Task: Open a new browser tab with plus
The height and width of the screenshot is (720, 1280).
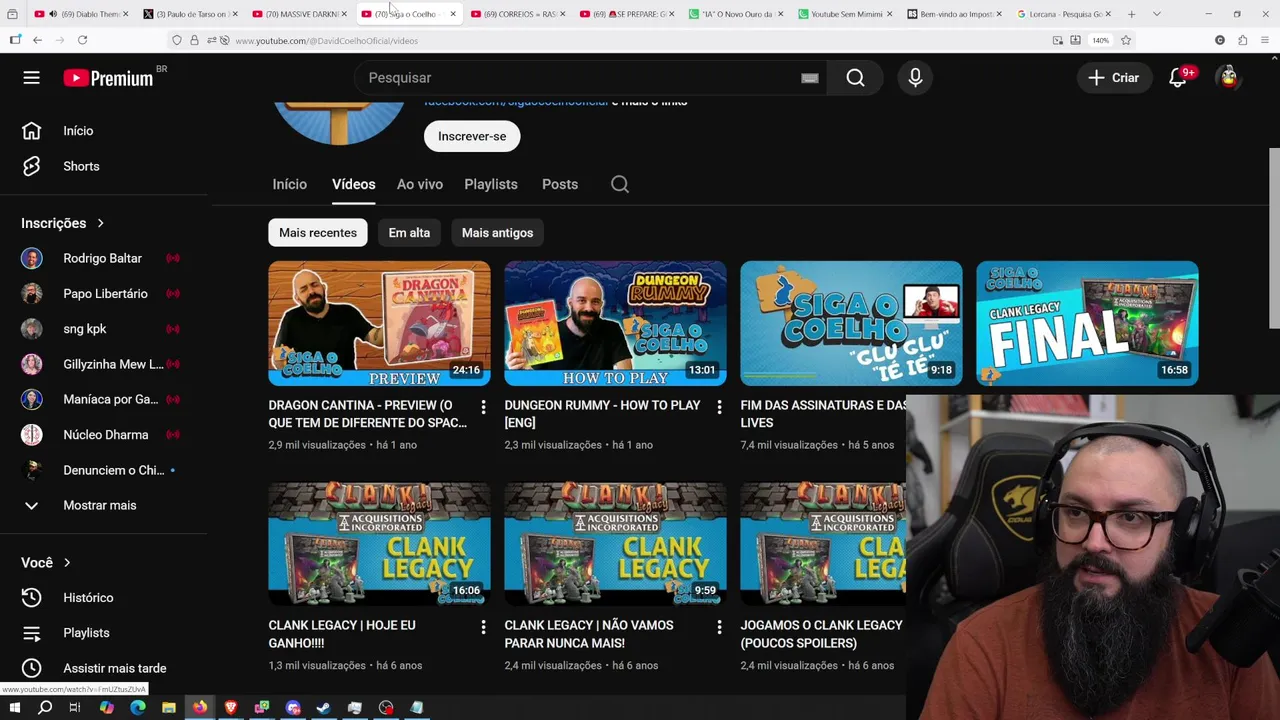Action: click(x=1131, y=14)
